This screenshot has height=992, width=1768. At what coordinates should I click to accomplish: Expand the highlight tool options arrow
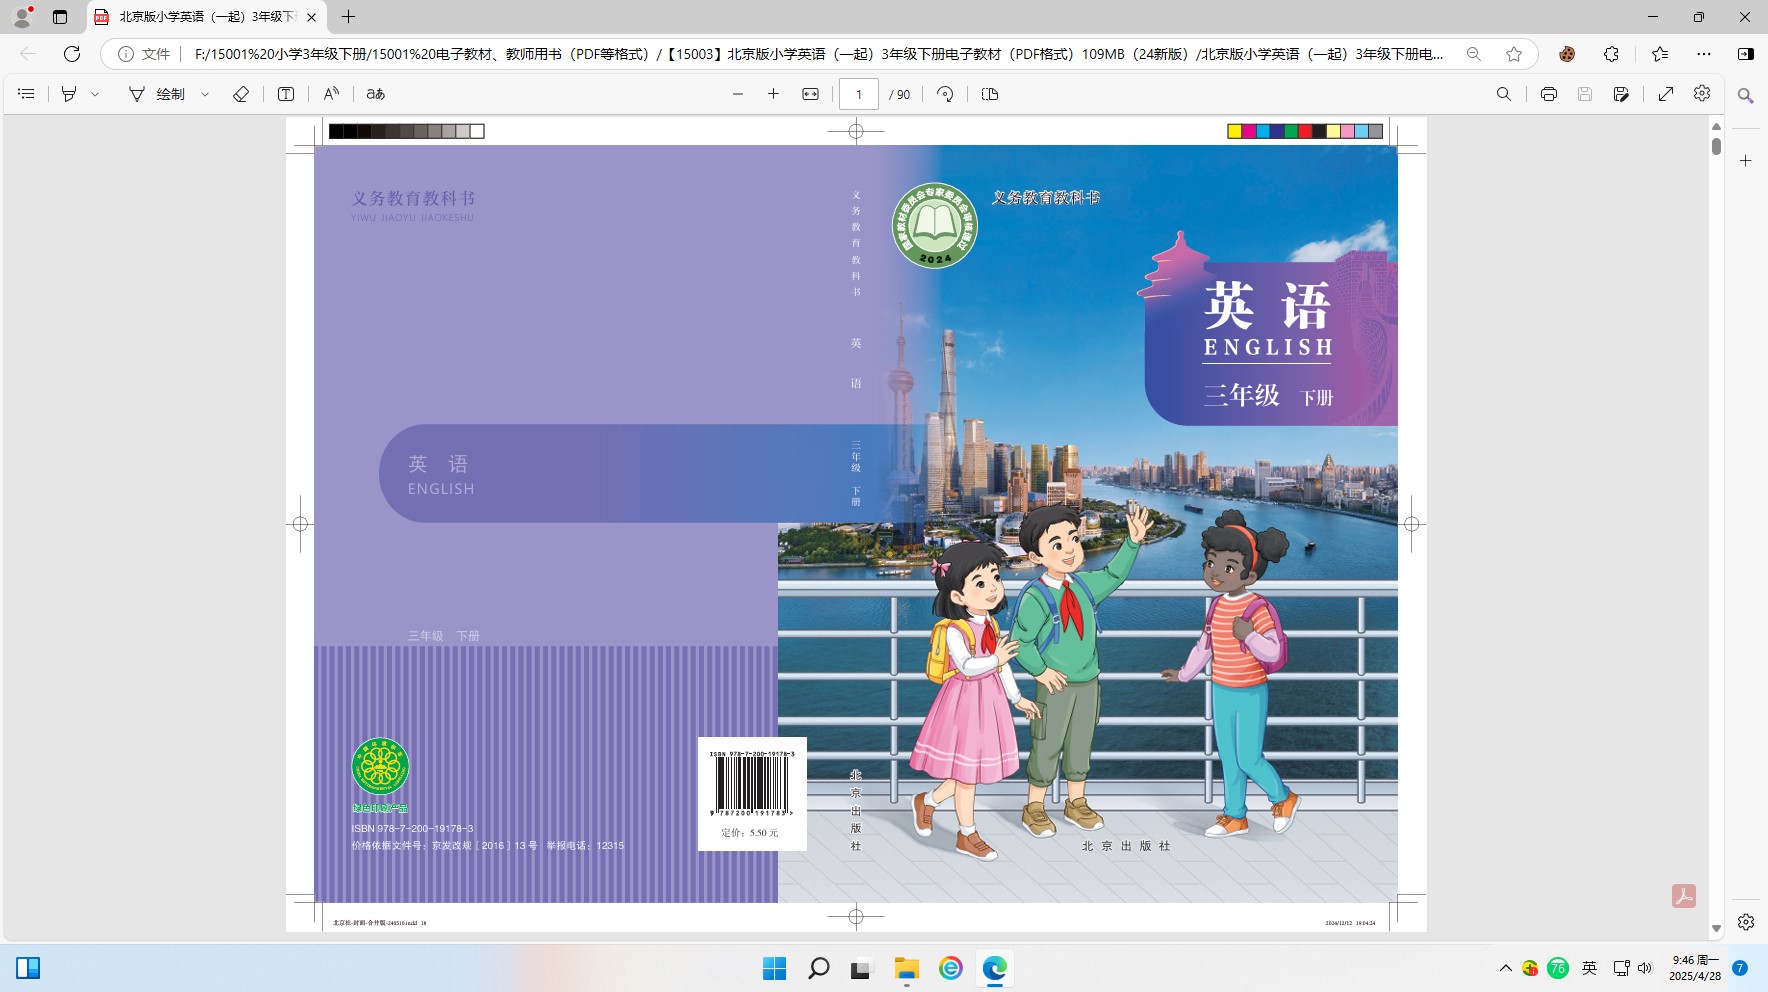coord(96,94)
